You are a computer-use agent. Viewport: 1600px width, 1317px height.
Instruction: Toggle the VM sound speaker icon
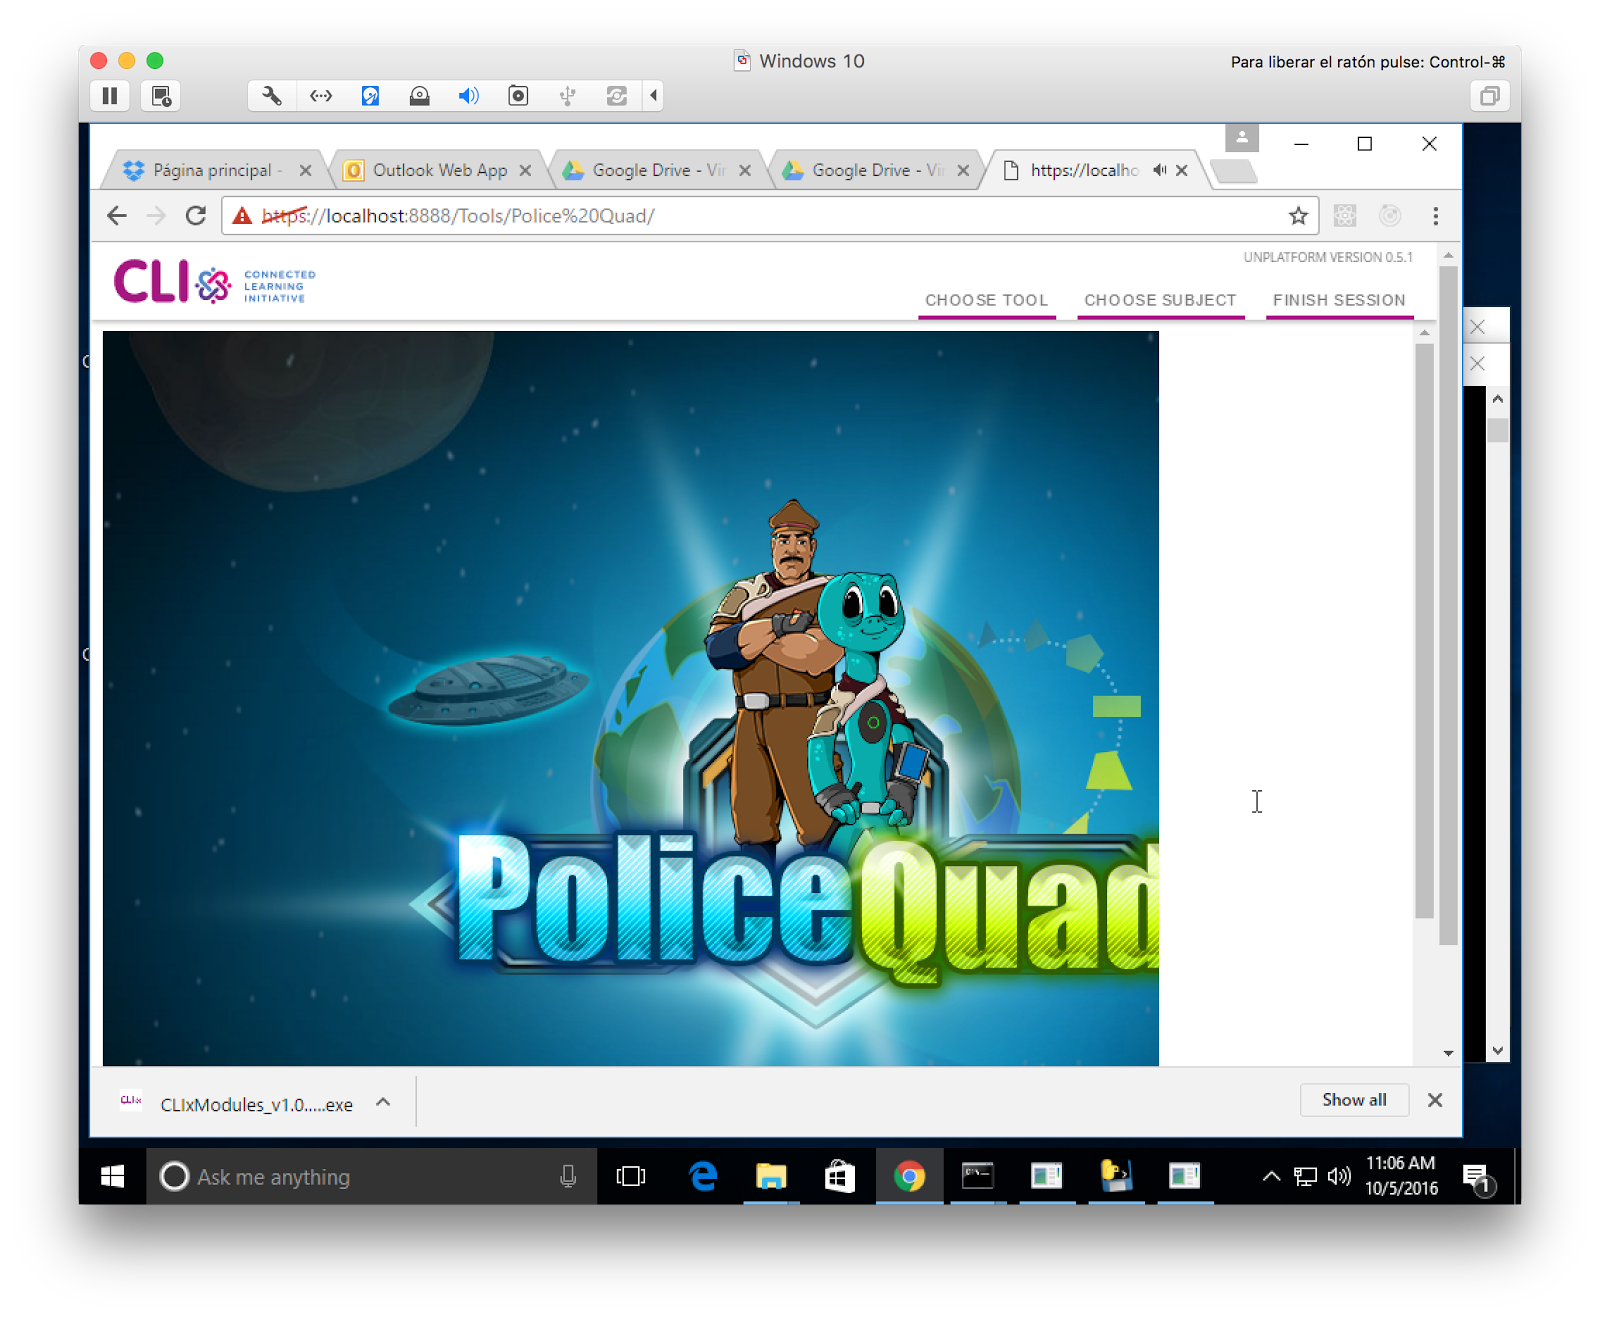pyautogui.click(x=468, y=96)
